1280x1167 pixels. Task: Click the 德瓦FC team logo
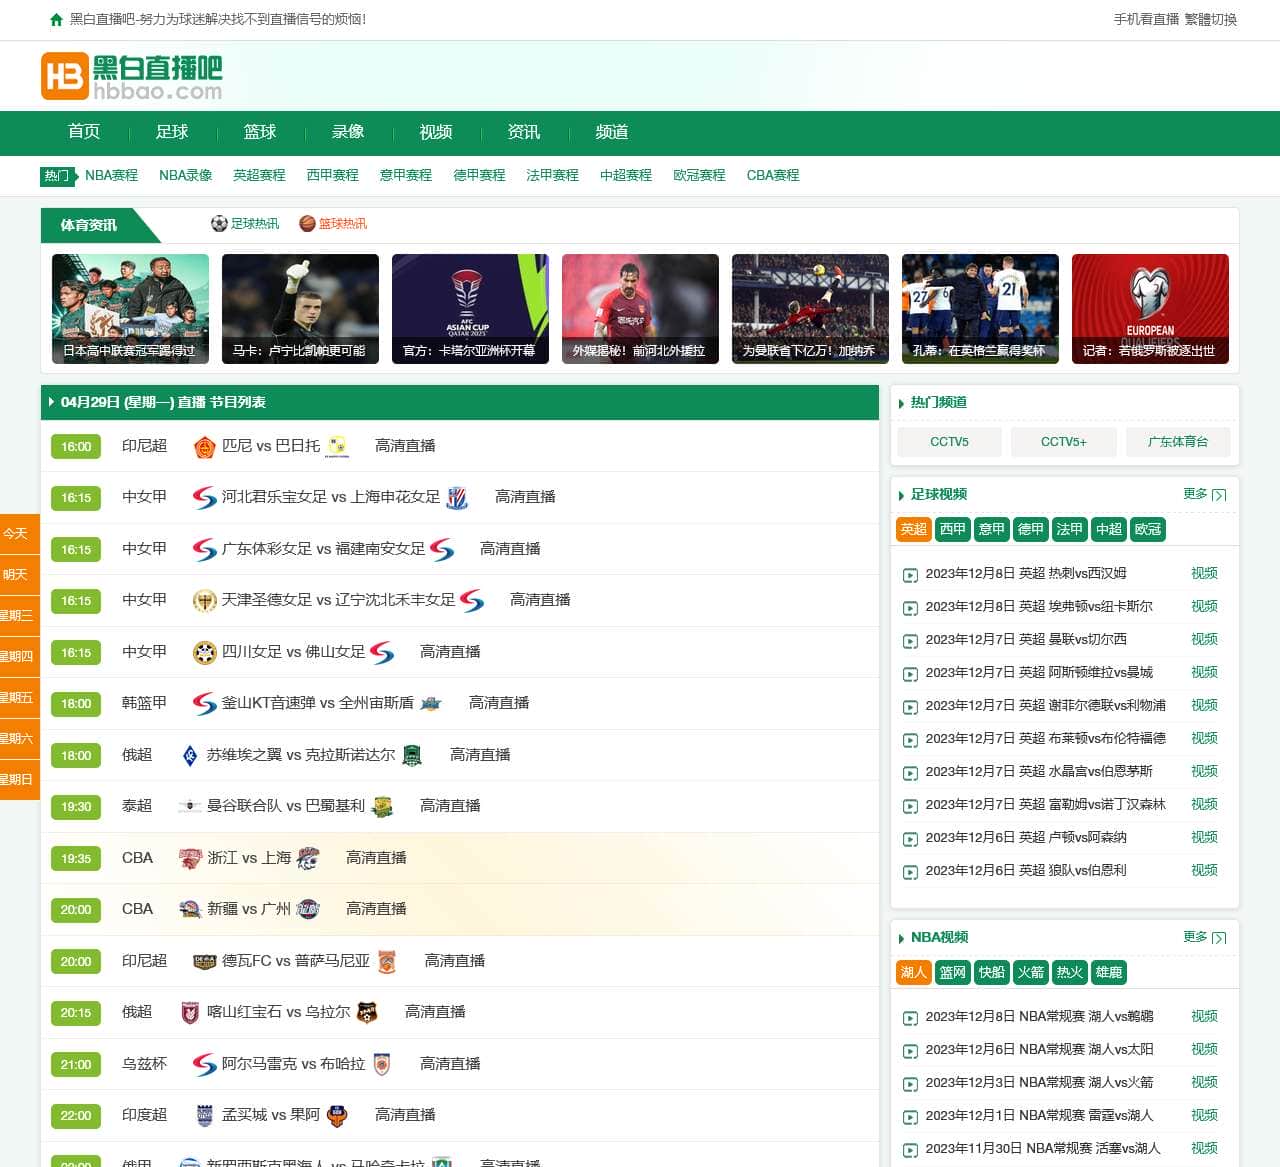[x=204, y=961]
